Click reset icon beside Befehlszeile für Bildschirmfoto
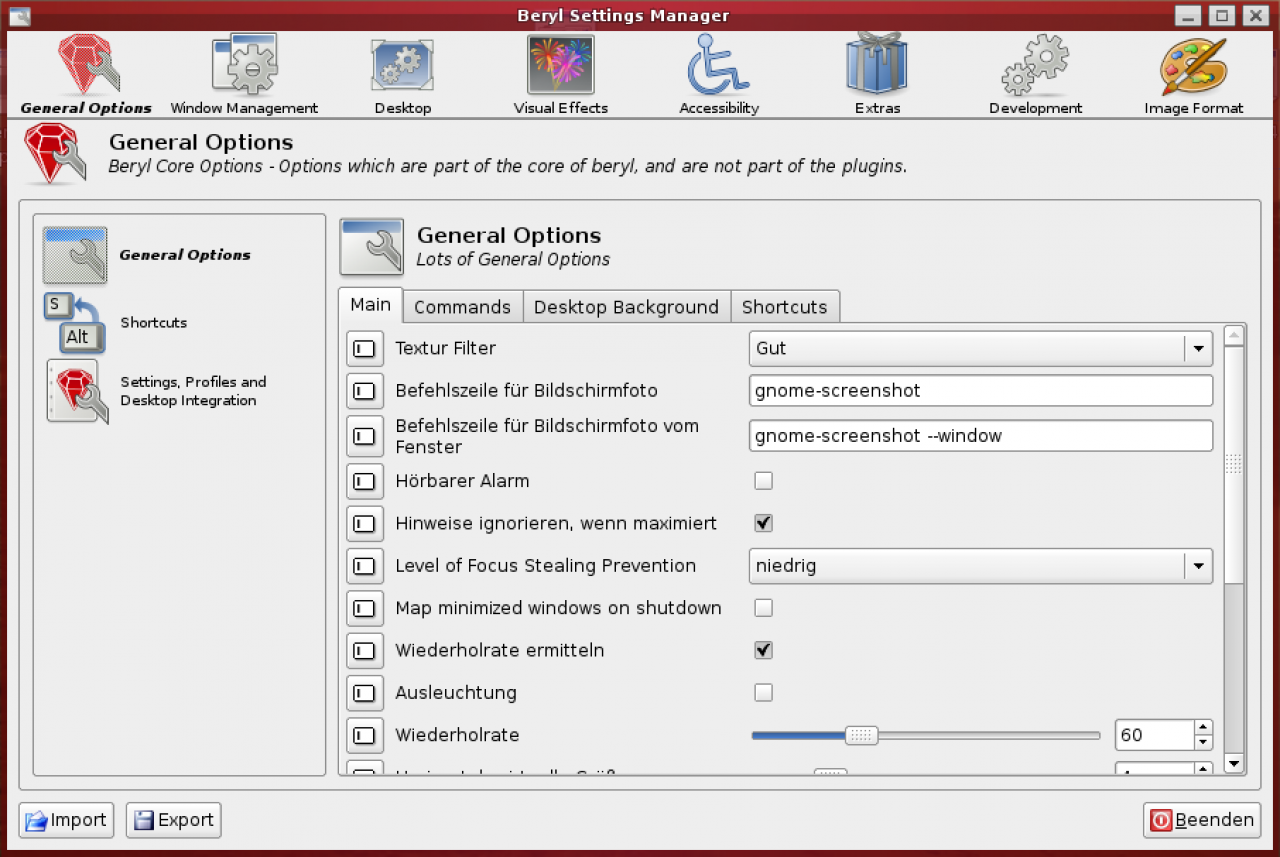Image resolution: width=1280 pixels, height=857 pixels. [365, 391]
